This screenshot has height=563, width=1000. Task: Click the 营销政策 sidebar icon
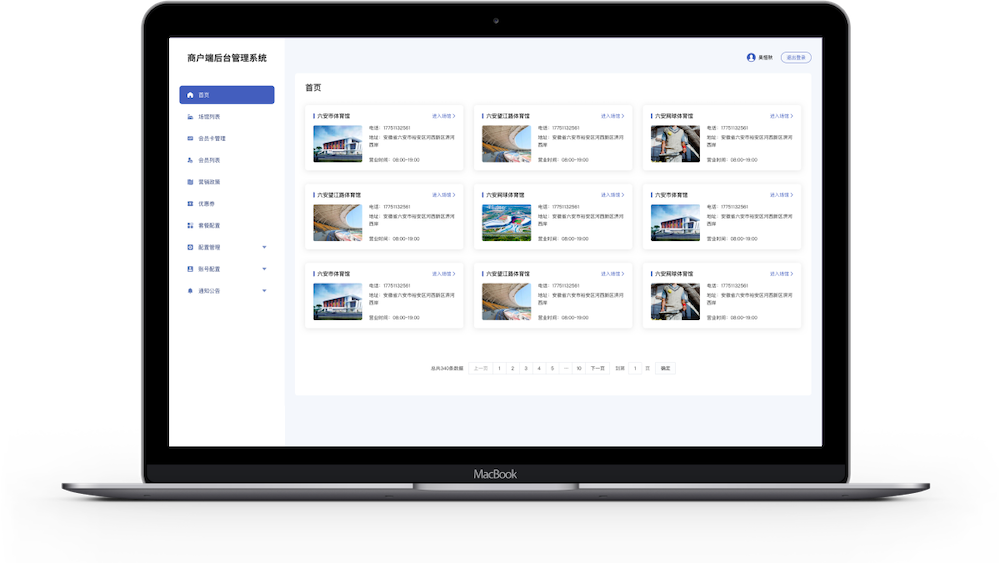[x=189, y=182]
